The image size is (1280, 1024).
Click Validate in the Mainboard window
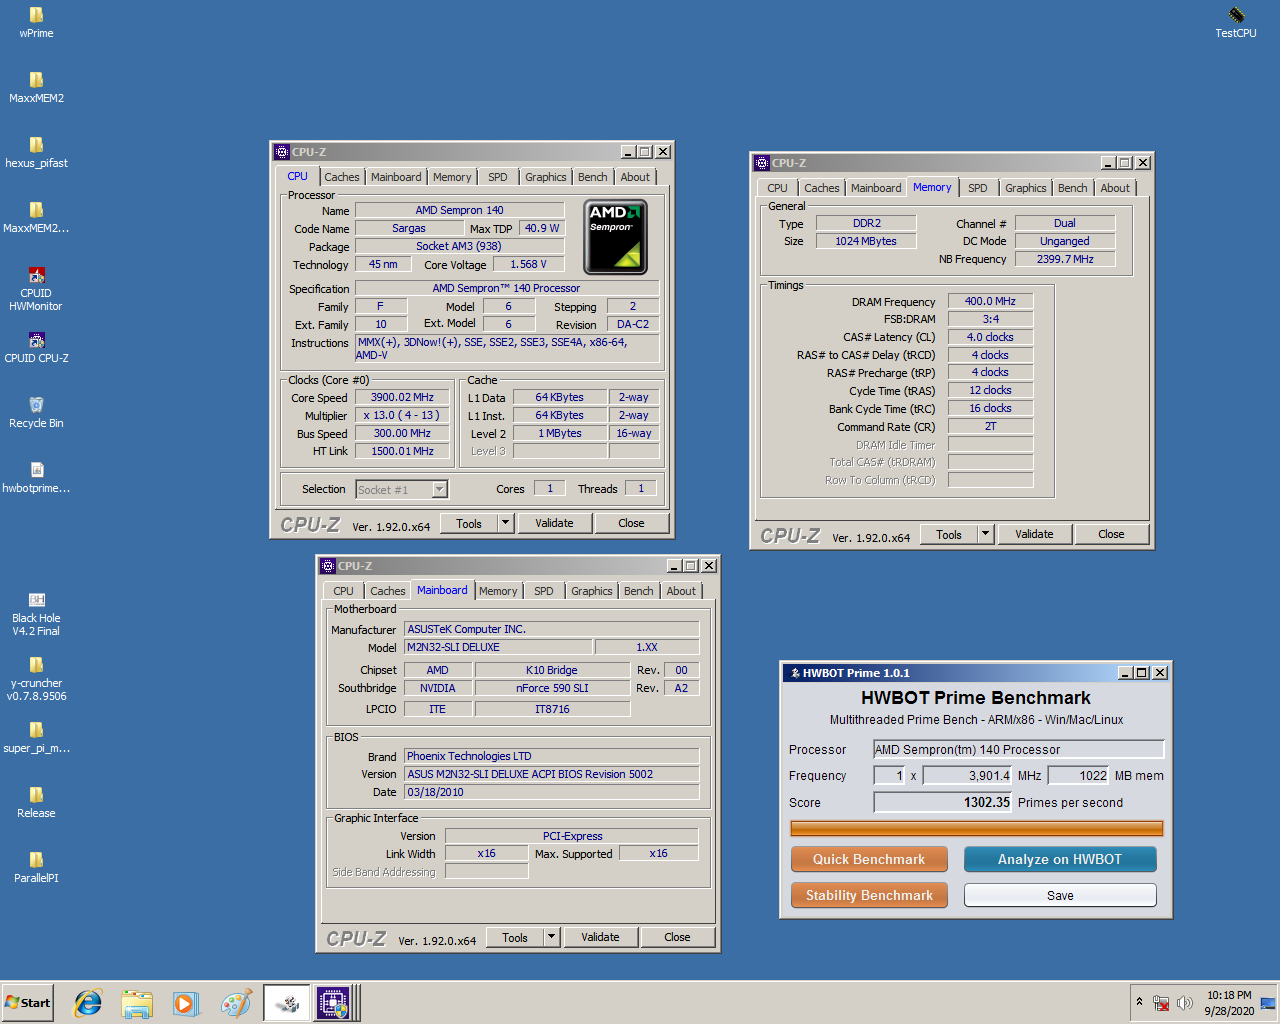pos(600,937)
